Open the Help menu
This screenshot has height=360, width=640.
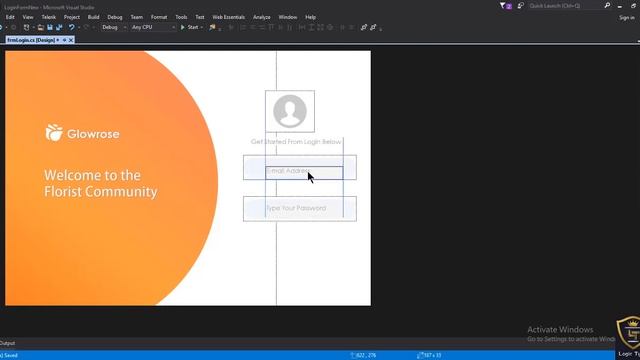click(x=311, y=17)
